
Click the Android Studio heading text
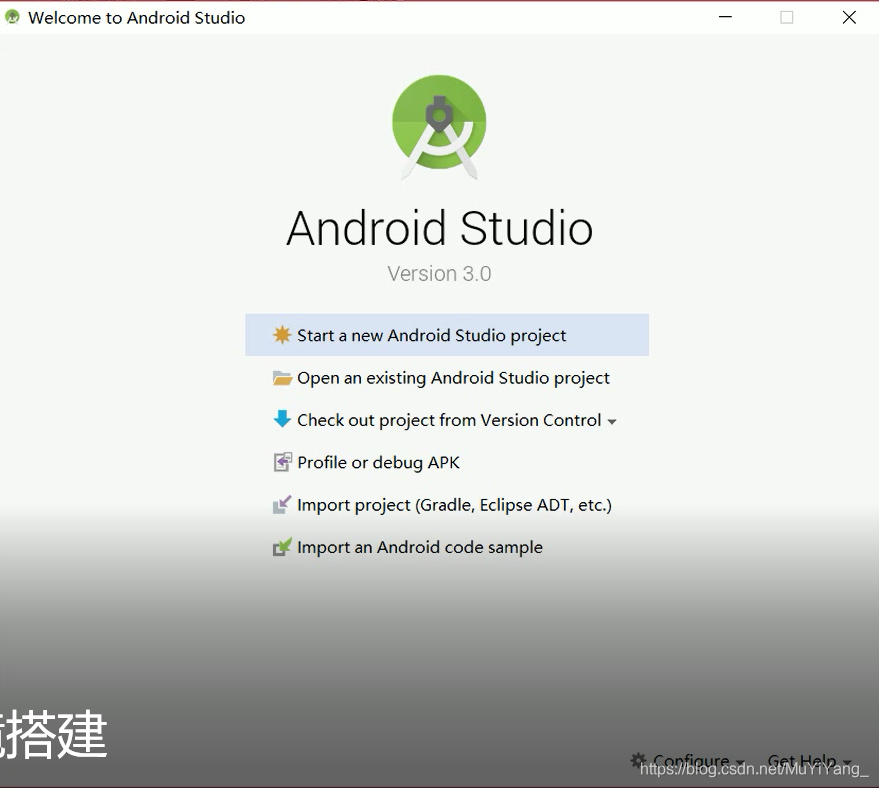click(440, 229)
